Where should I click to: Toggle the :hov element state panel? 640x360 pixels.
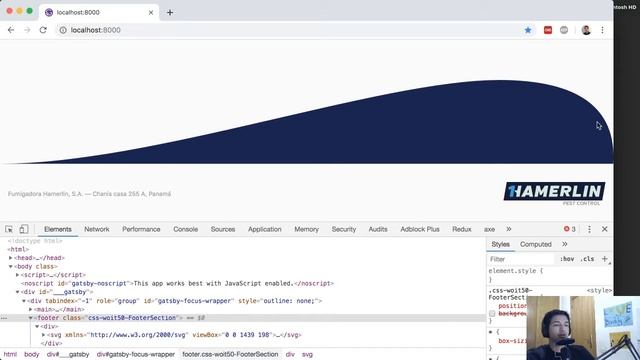click(x=567, y=259)
